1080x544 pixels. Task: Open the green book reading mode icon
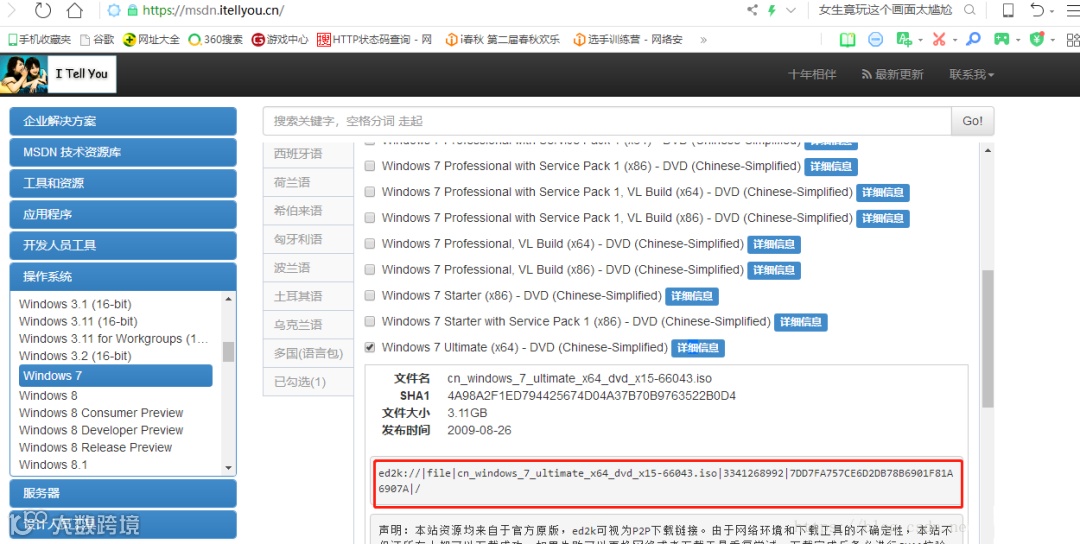[848, 40]
